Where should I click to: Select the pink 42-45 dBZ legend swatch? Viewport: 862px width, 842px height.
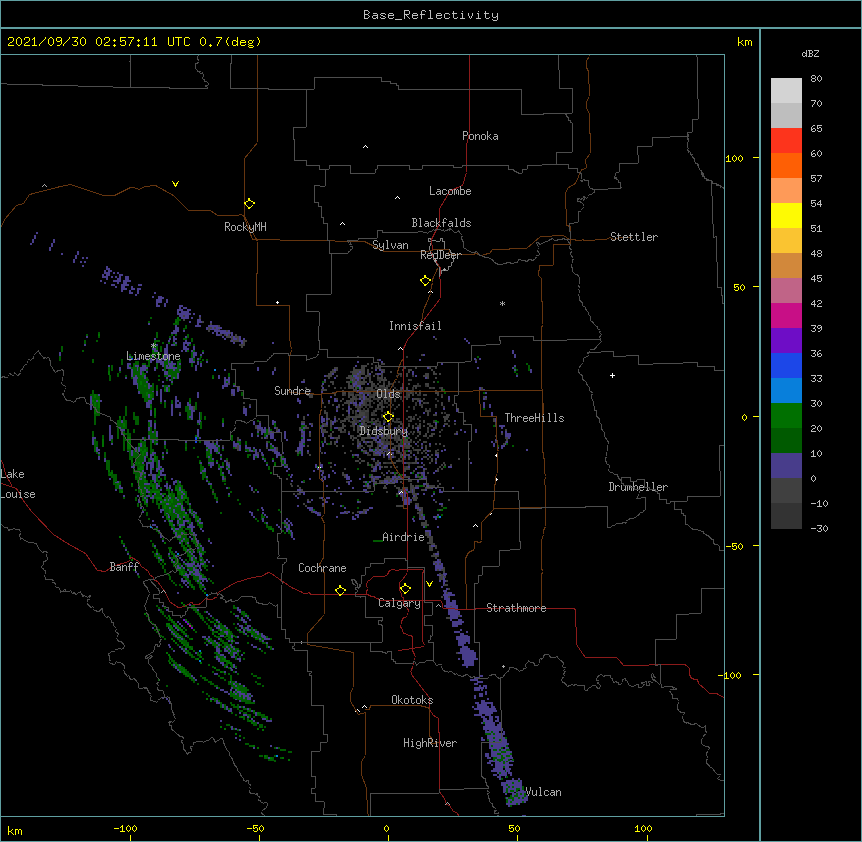click(x=786, y=291)
